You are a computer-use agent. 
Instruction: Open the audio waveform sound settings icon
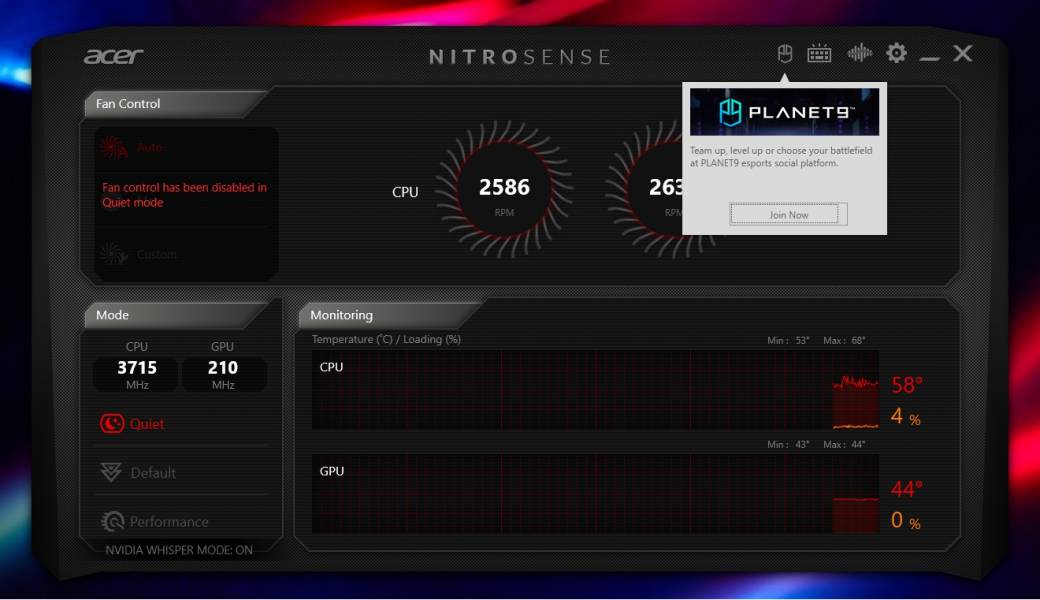point(860,53)
